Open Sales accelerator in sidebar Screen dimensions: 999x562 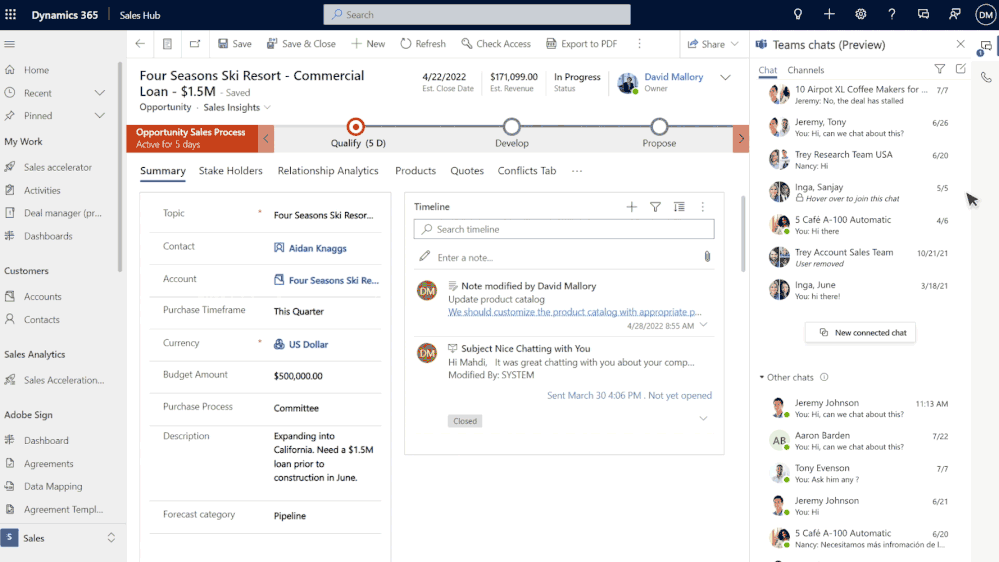click(x=58, y=168)
